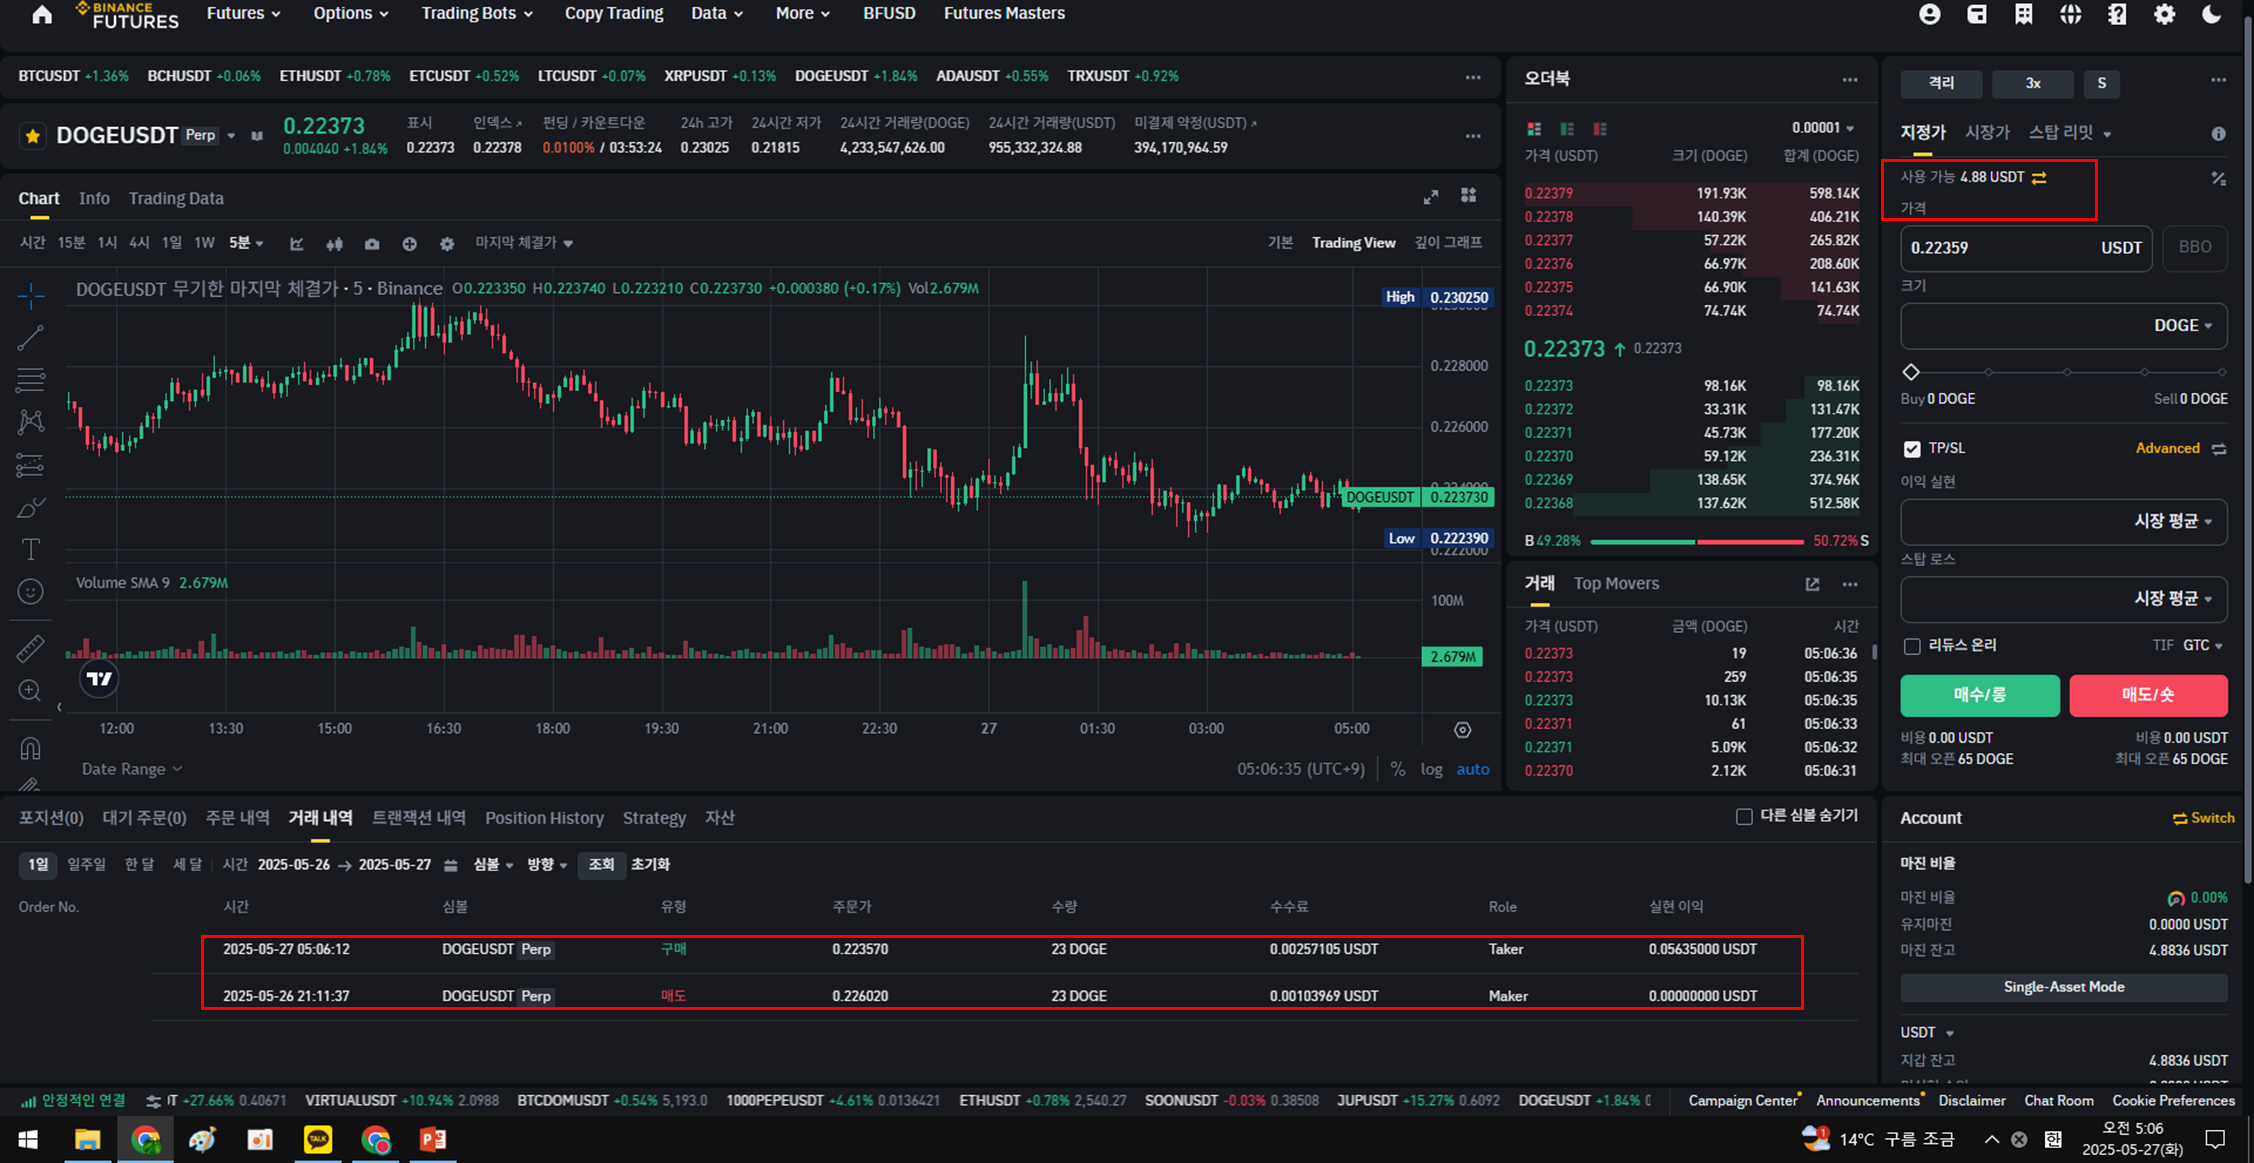
Task: Click the add indicator plus icon
Action: [409, 244]
